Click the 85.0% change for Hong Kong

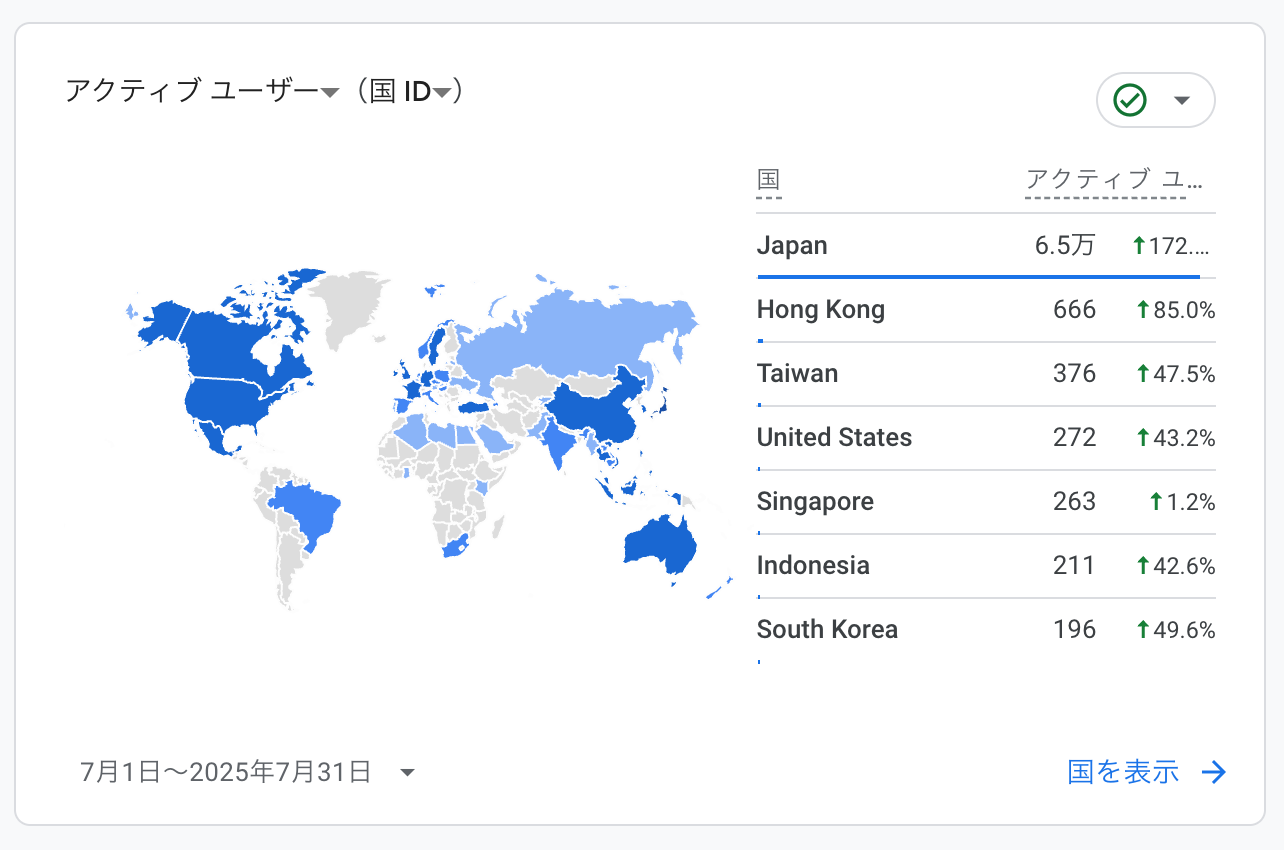click(1176, 311)
